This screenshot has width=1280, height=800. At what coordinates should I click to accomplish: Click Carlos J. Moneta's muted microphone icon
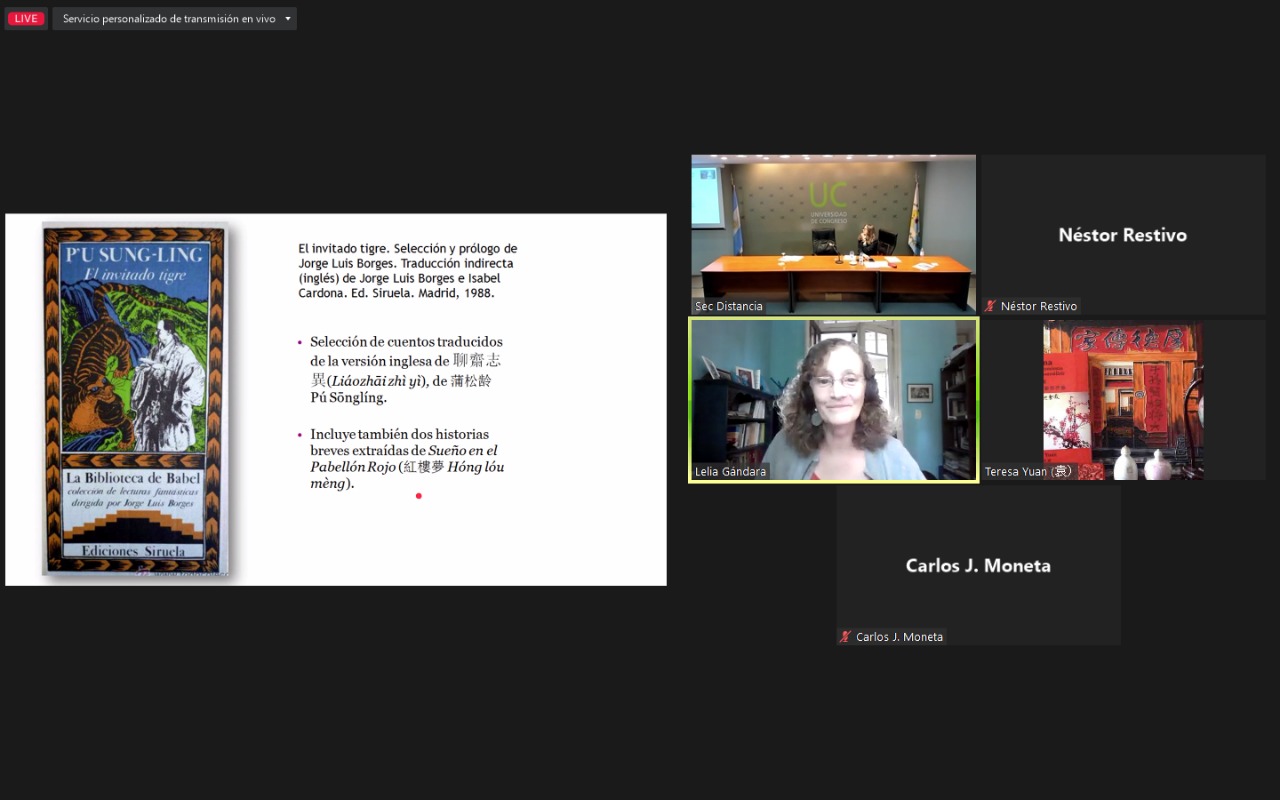[846, 637]
